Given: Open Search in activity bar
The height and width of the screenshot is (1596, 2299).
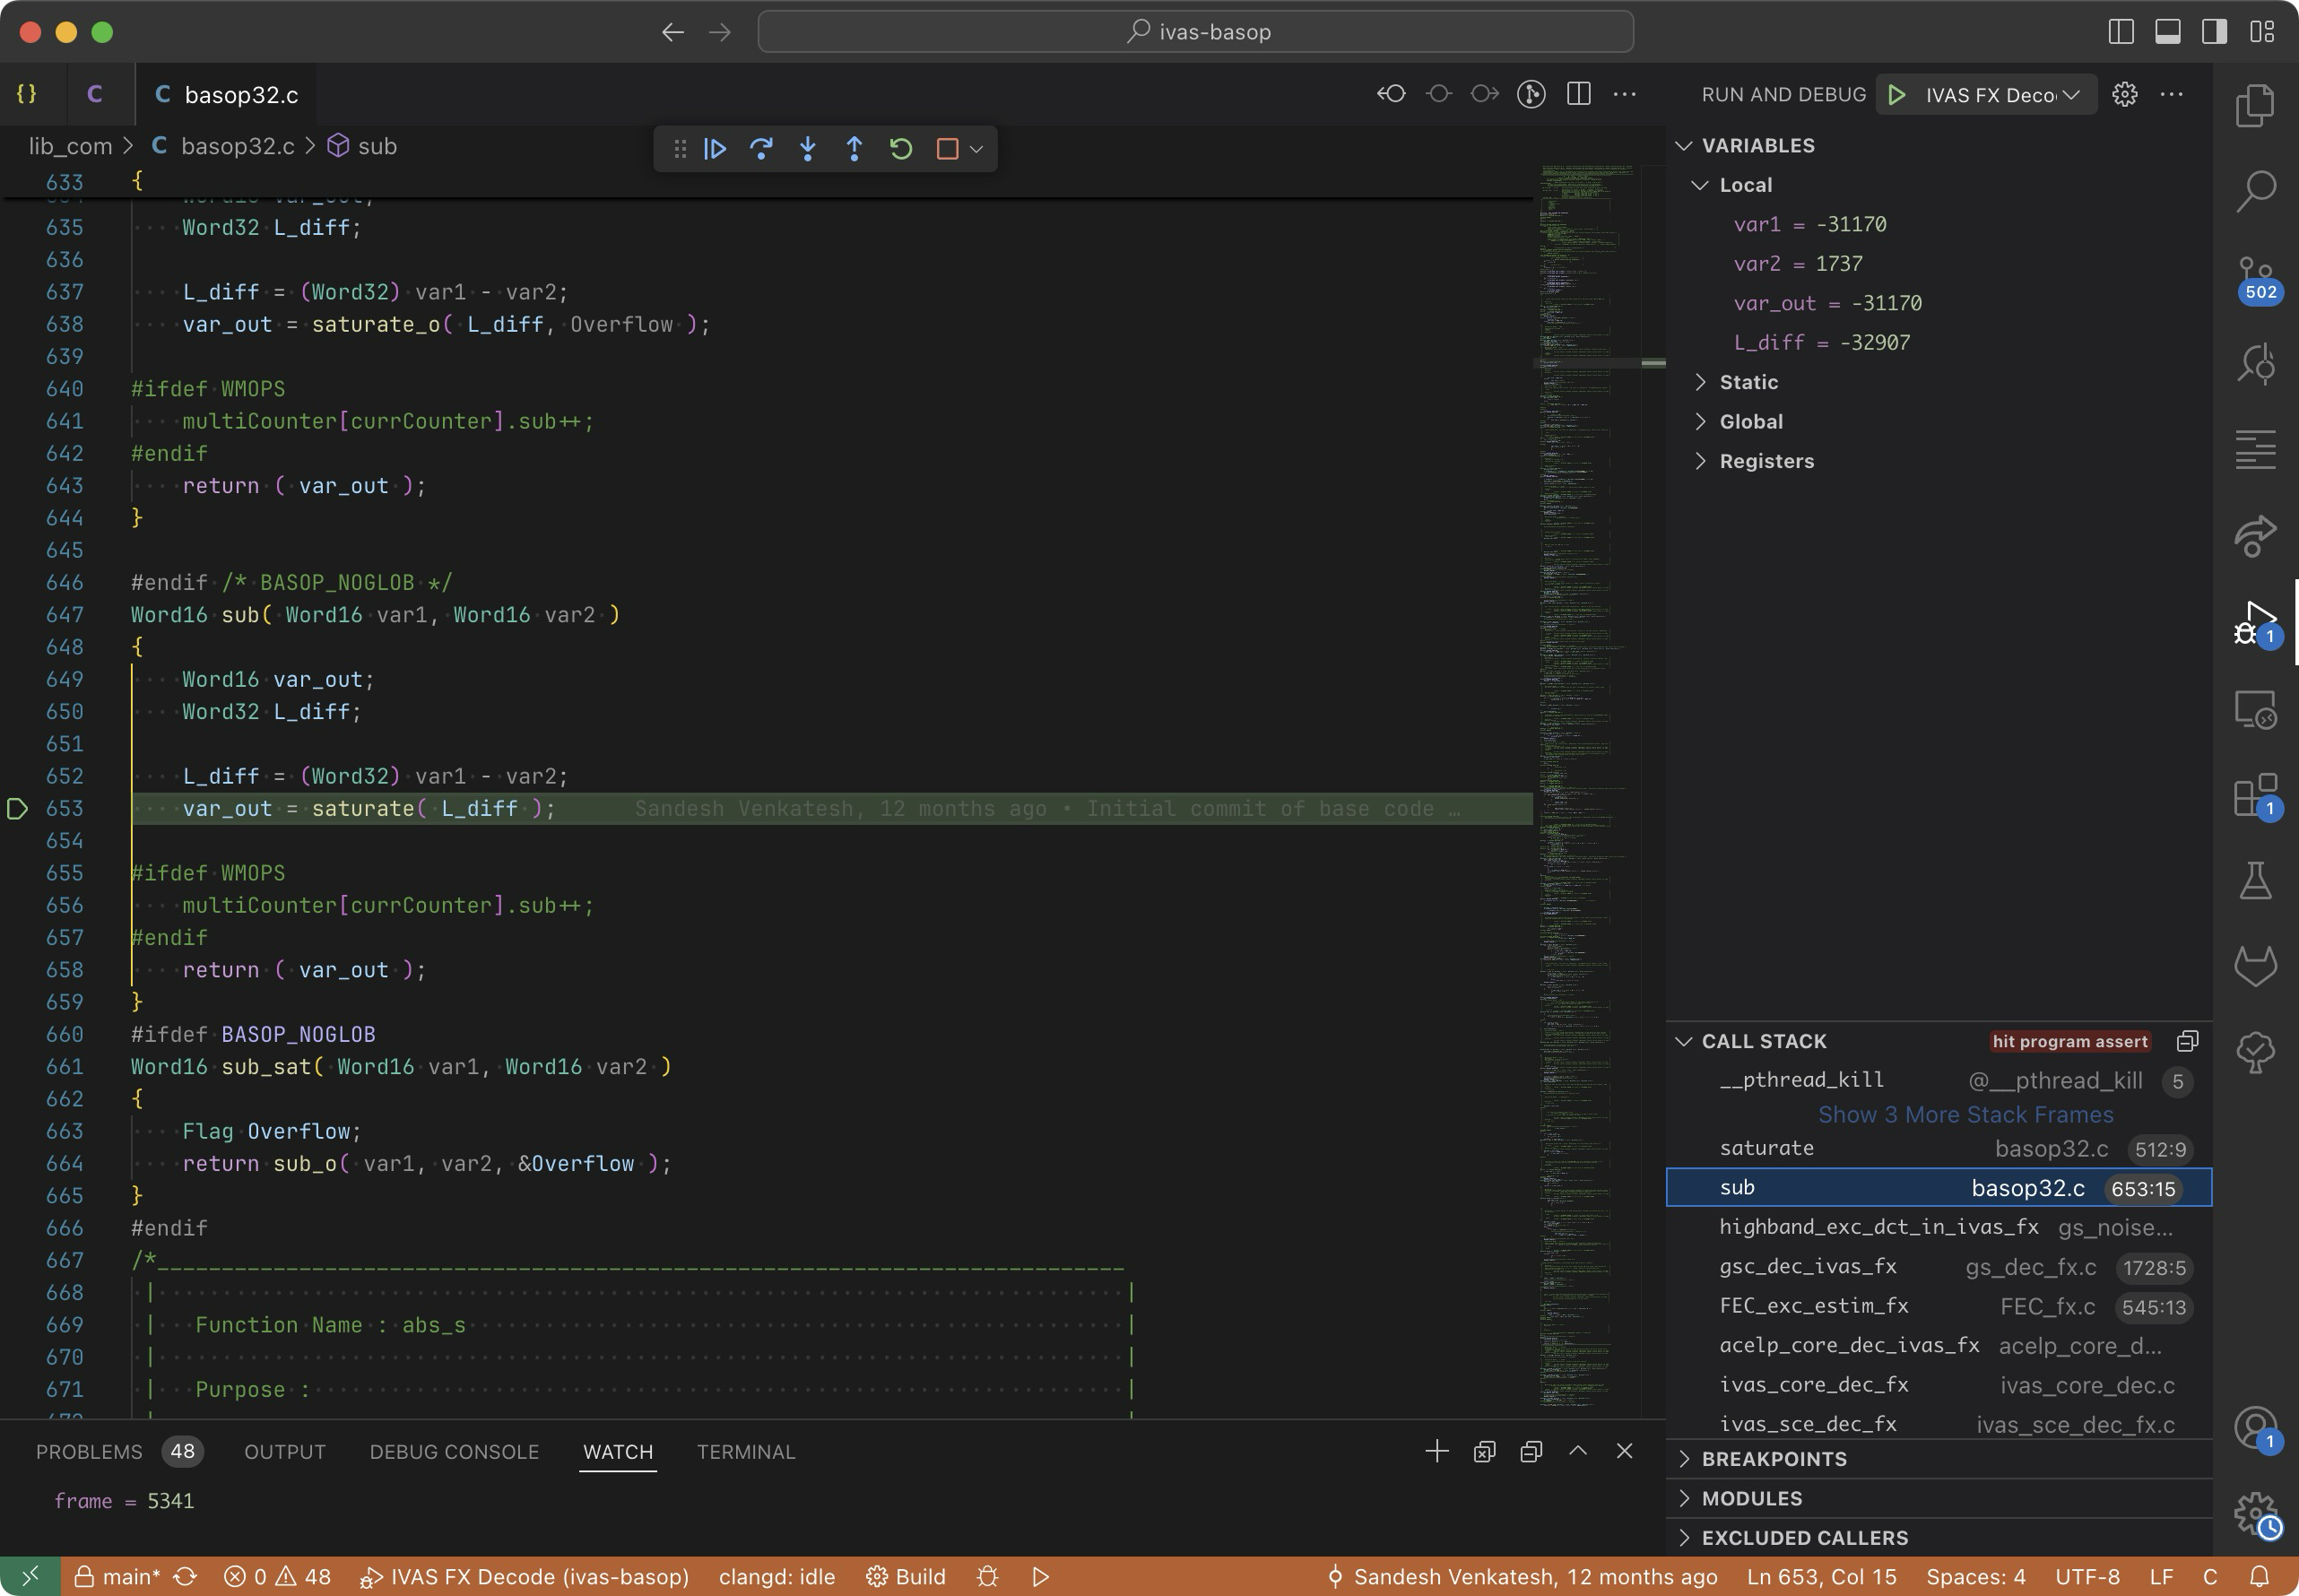Looking at the screenshot, I should (x=2255, y=190).
